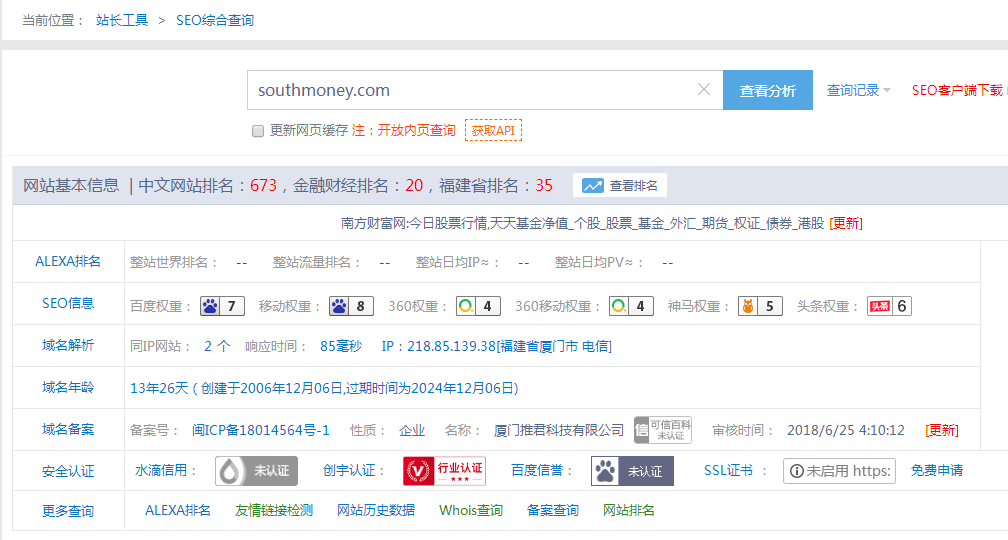This screenshot has height=540, width=1008.
Task: Click response time 85毫秒
Action: 341,346
